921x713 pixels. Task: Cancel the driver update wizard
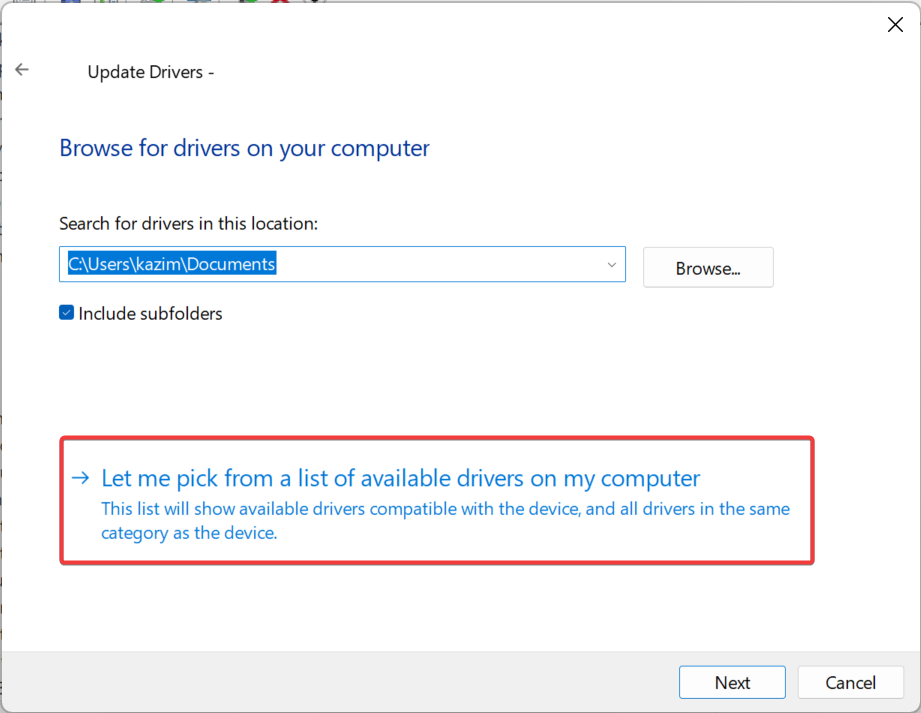click(x=850, y=682)
